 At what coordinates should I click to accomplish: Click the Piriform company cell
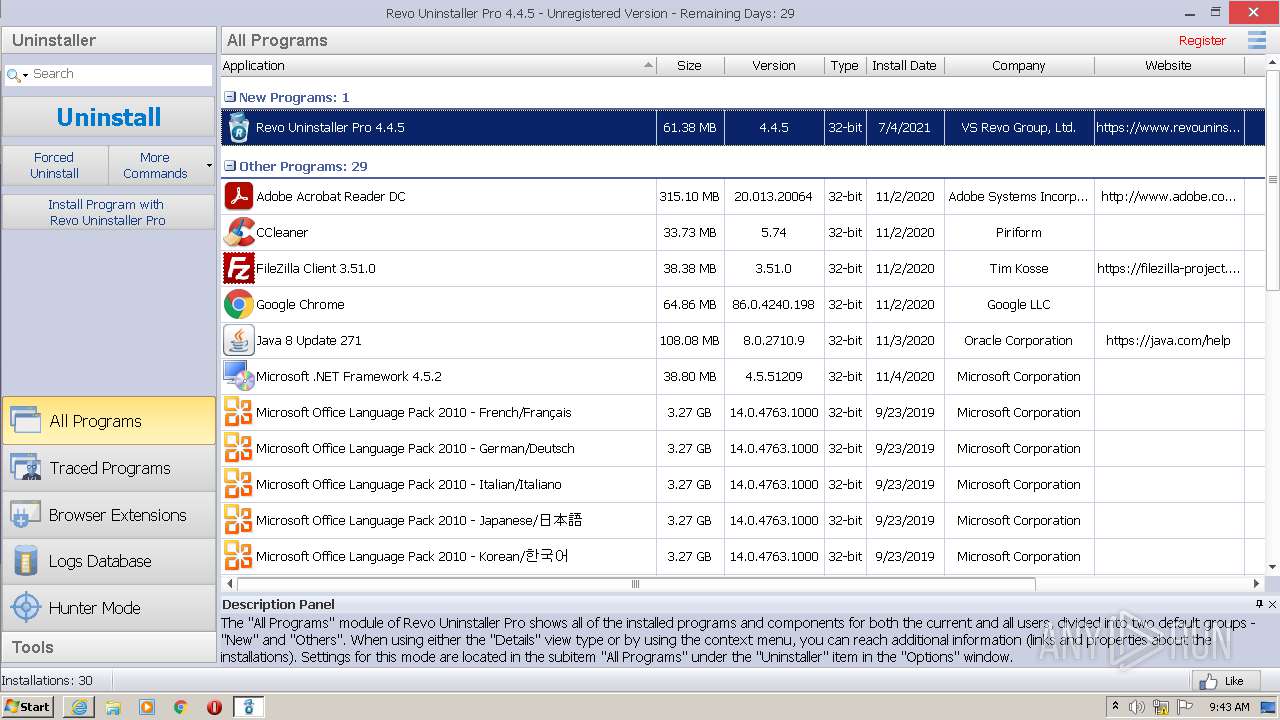pyautogui.click(x=1019, y=232)
